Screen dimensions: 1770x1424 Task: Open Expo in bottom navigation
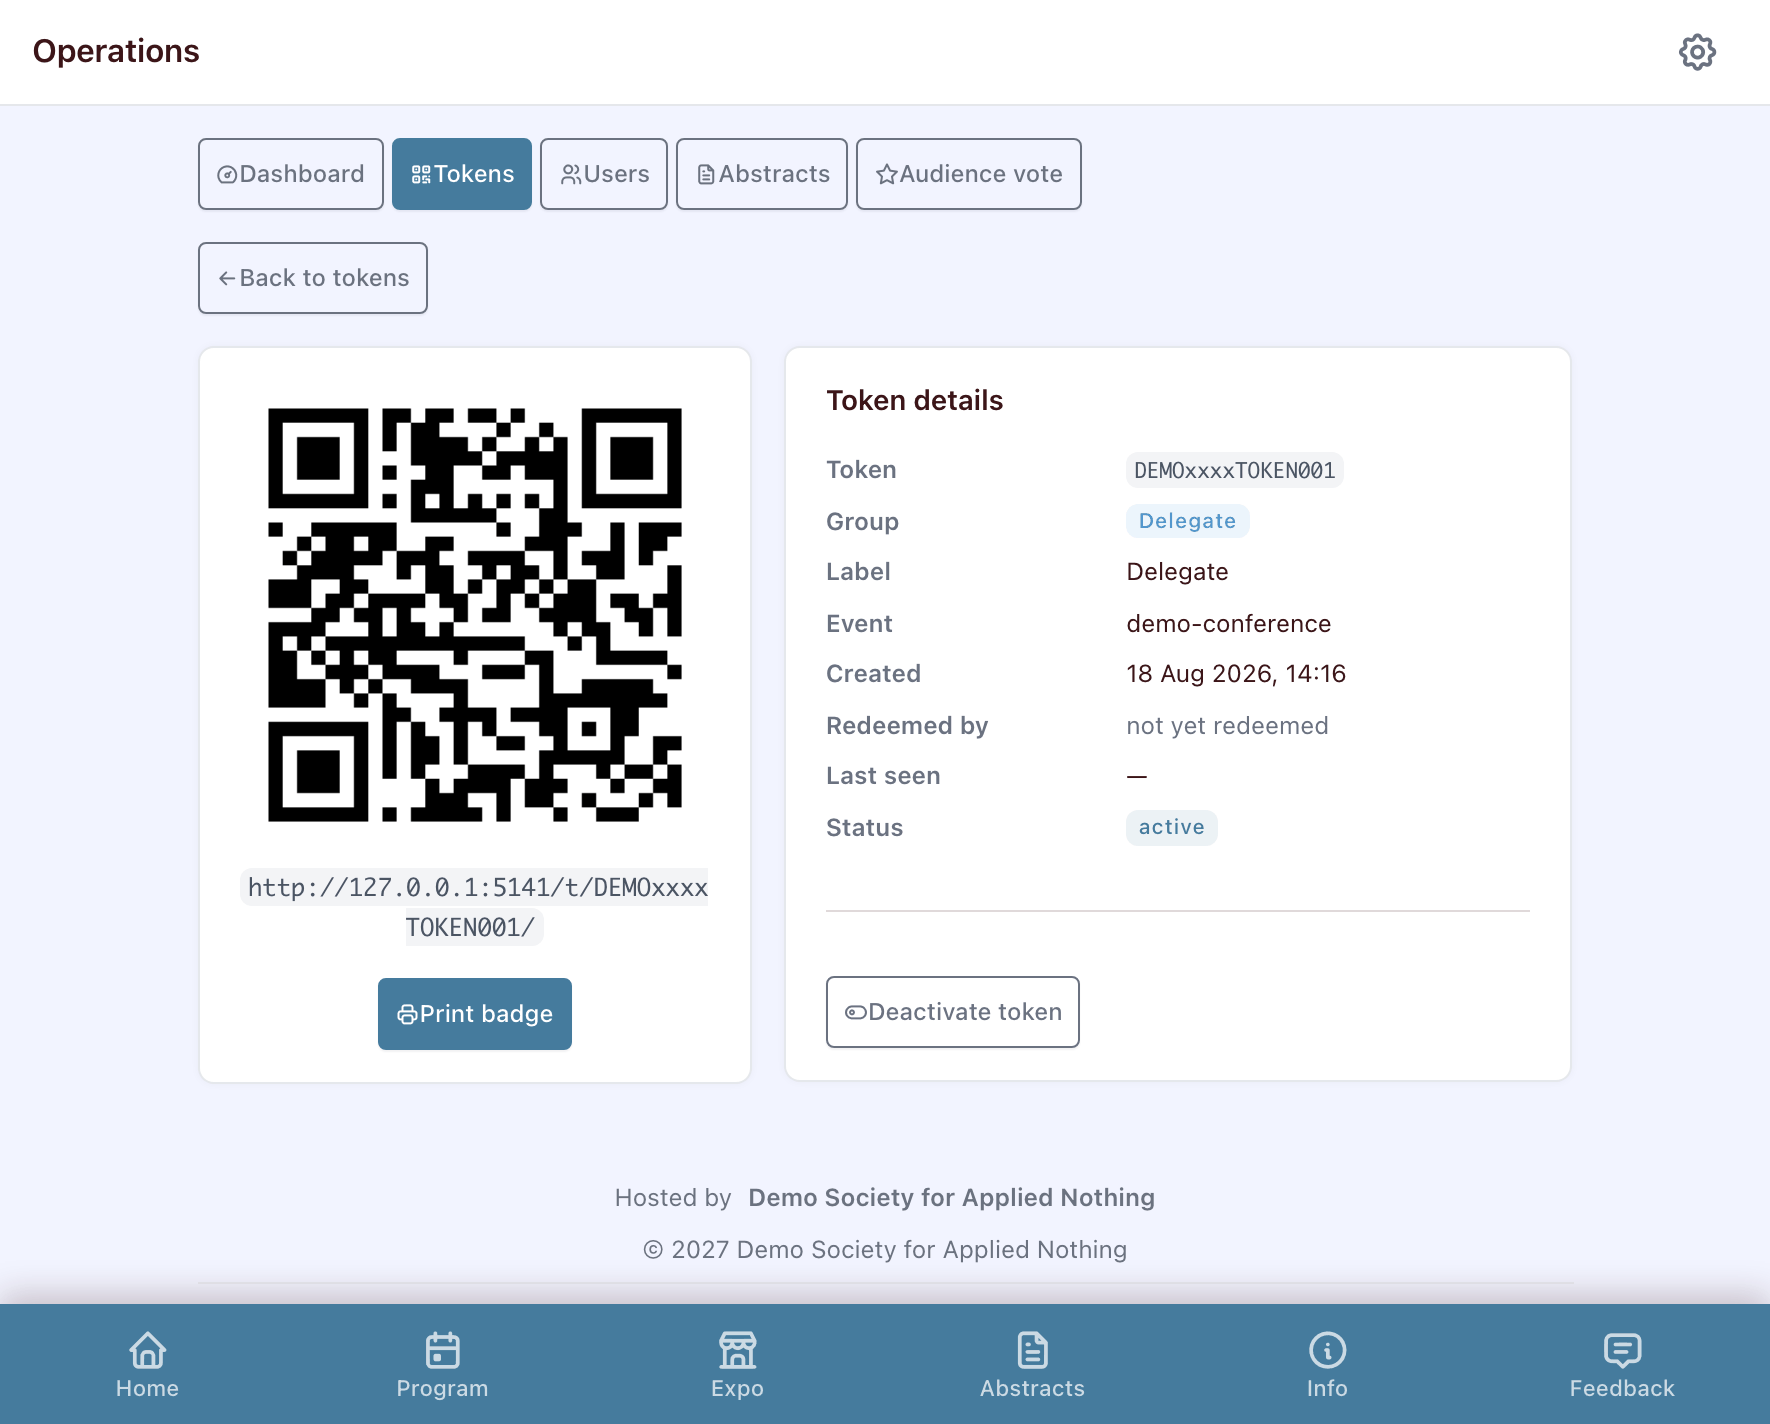click(738, 1365)
